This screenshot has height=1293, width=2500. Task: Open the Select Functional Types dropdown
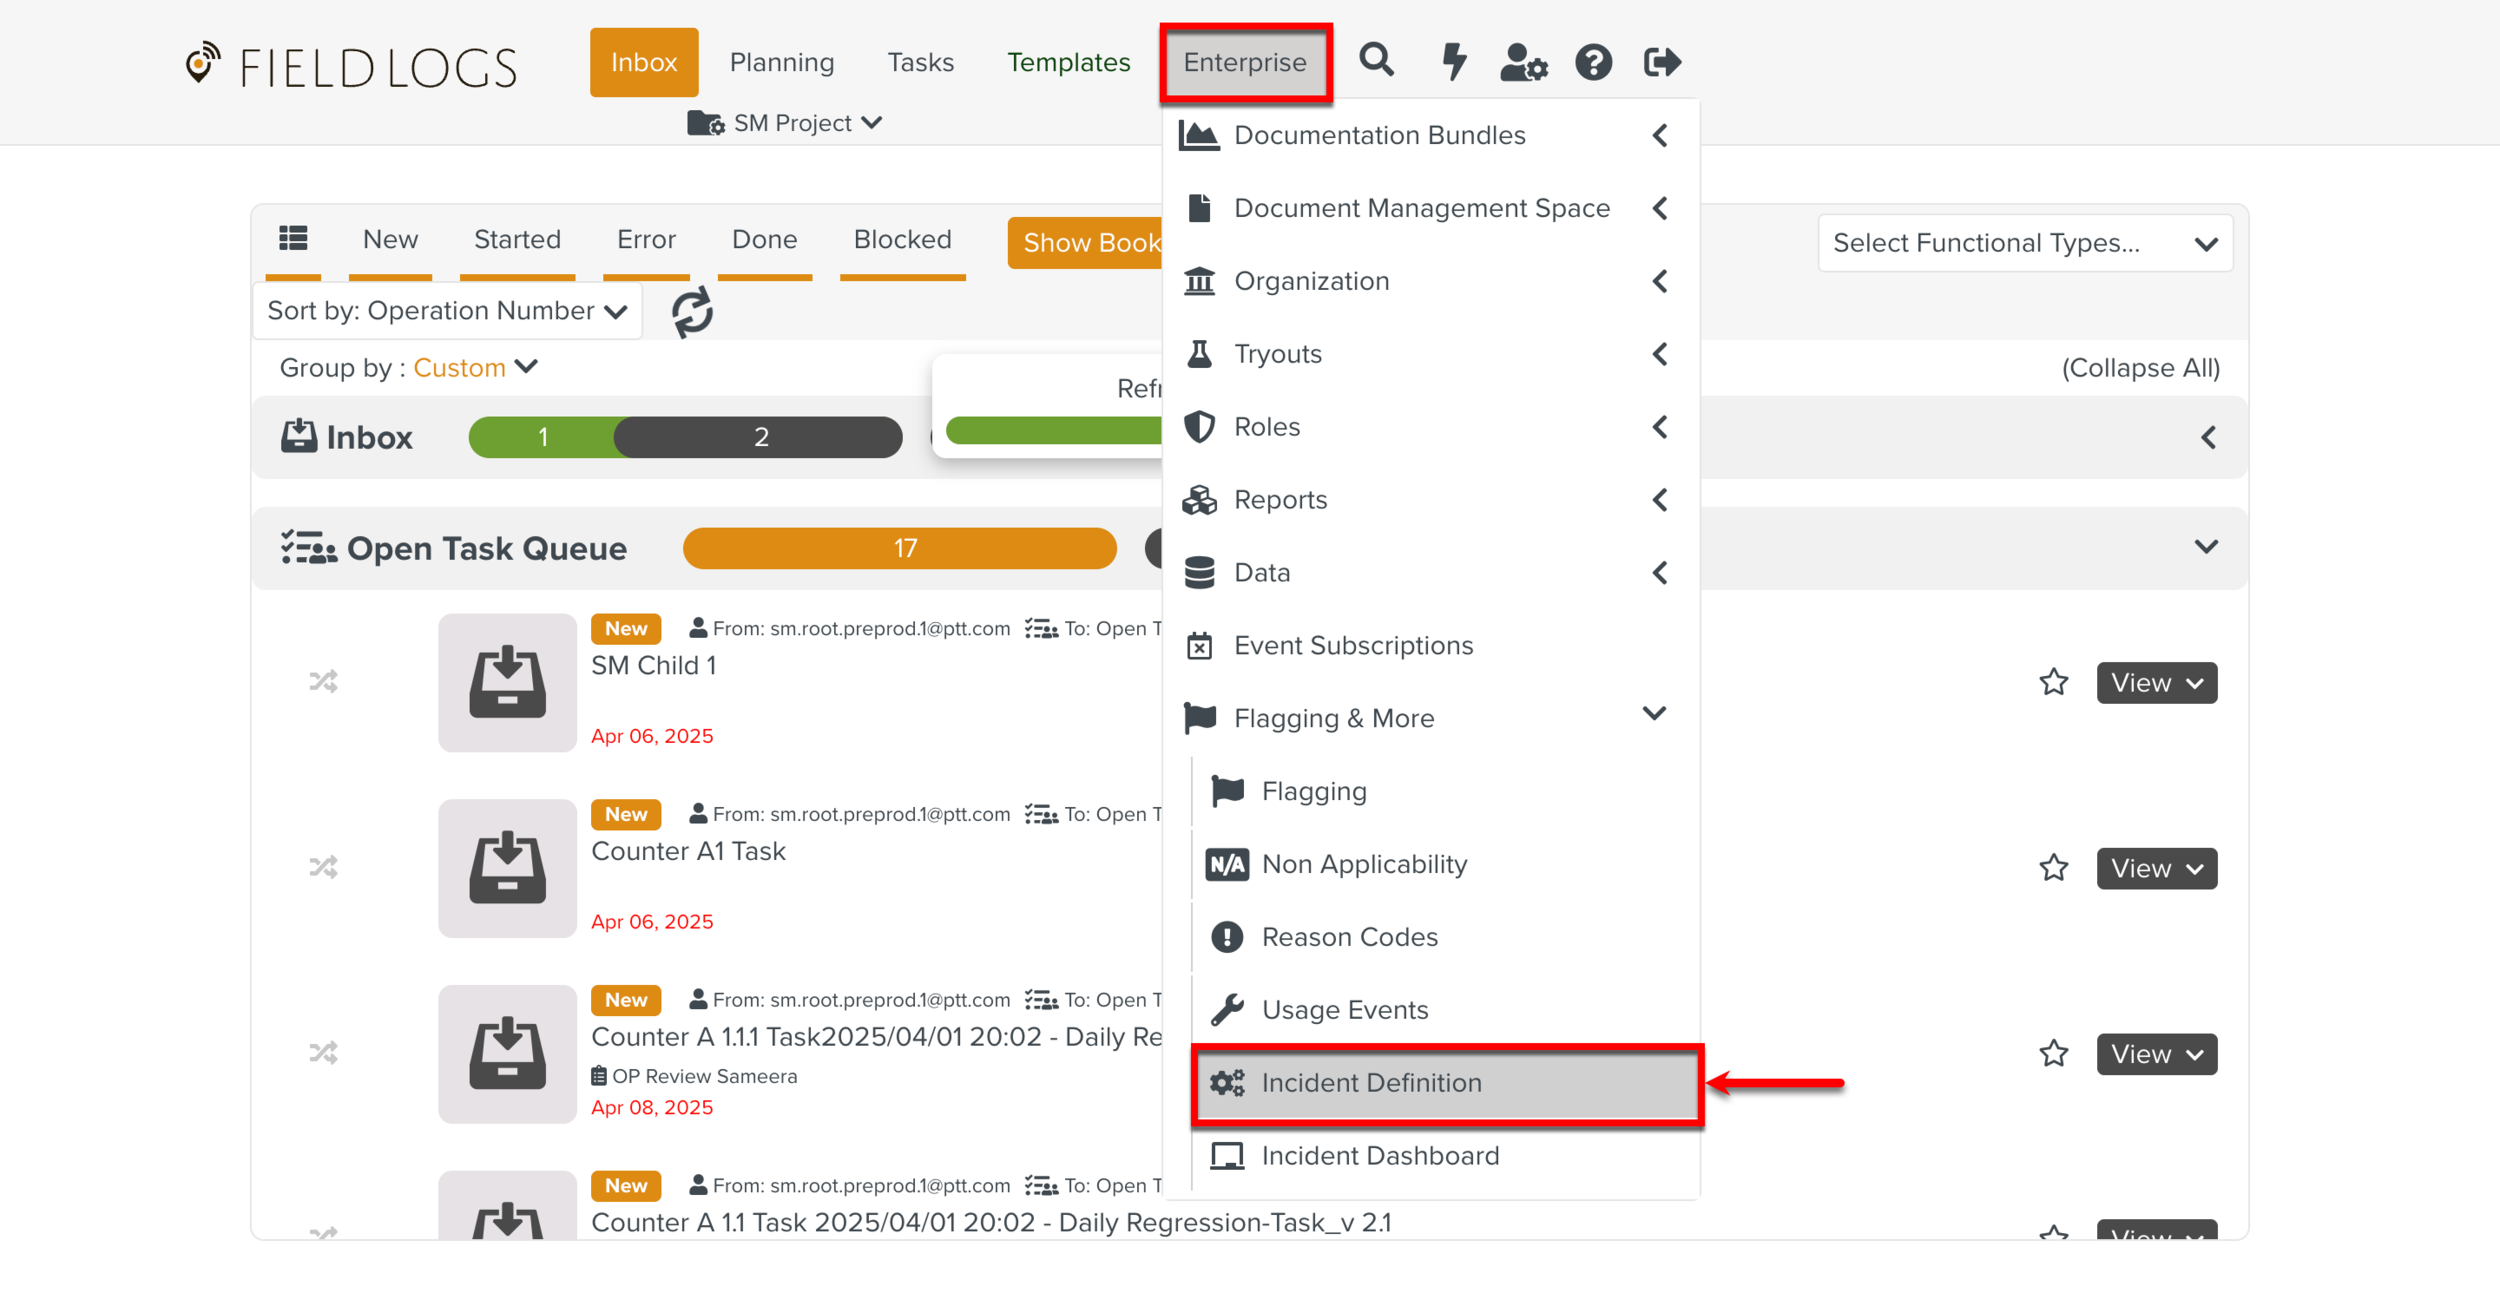pos(2024,243)
